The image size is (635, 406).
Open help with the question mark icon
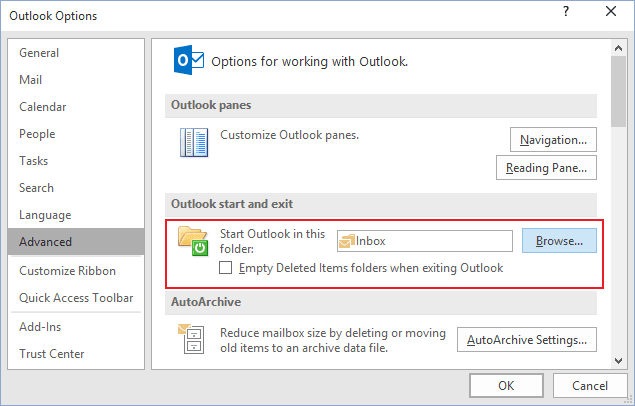pyautogui.click(x=566, y=11)
